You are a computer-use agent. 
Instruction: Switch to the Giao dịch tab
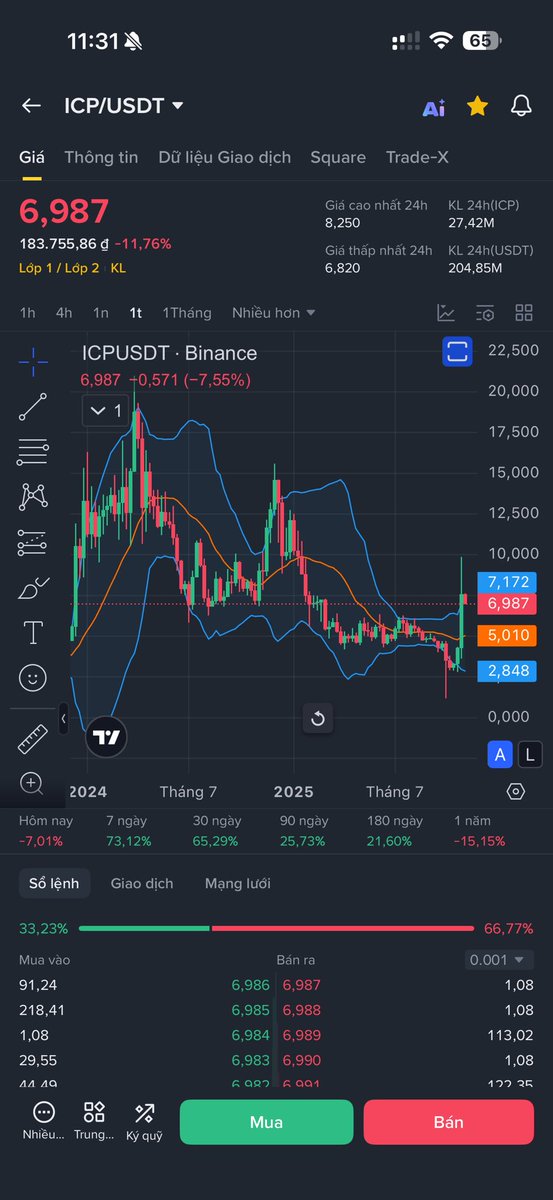[x=142, y=883]
